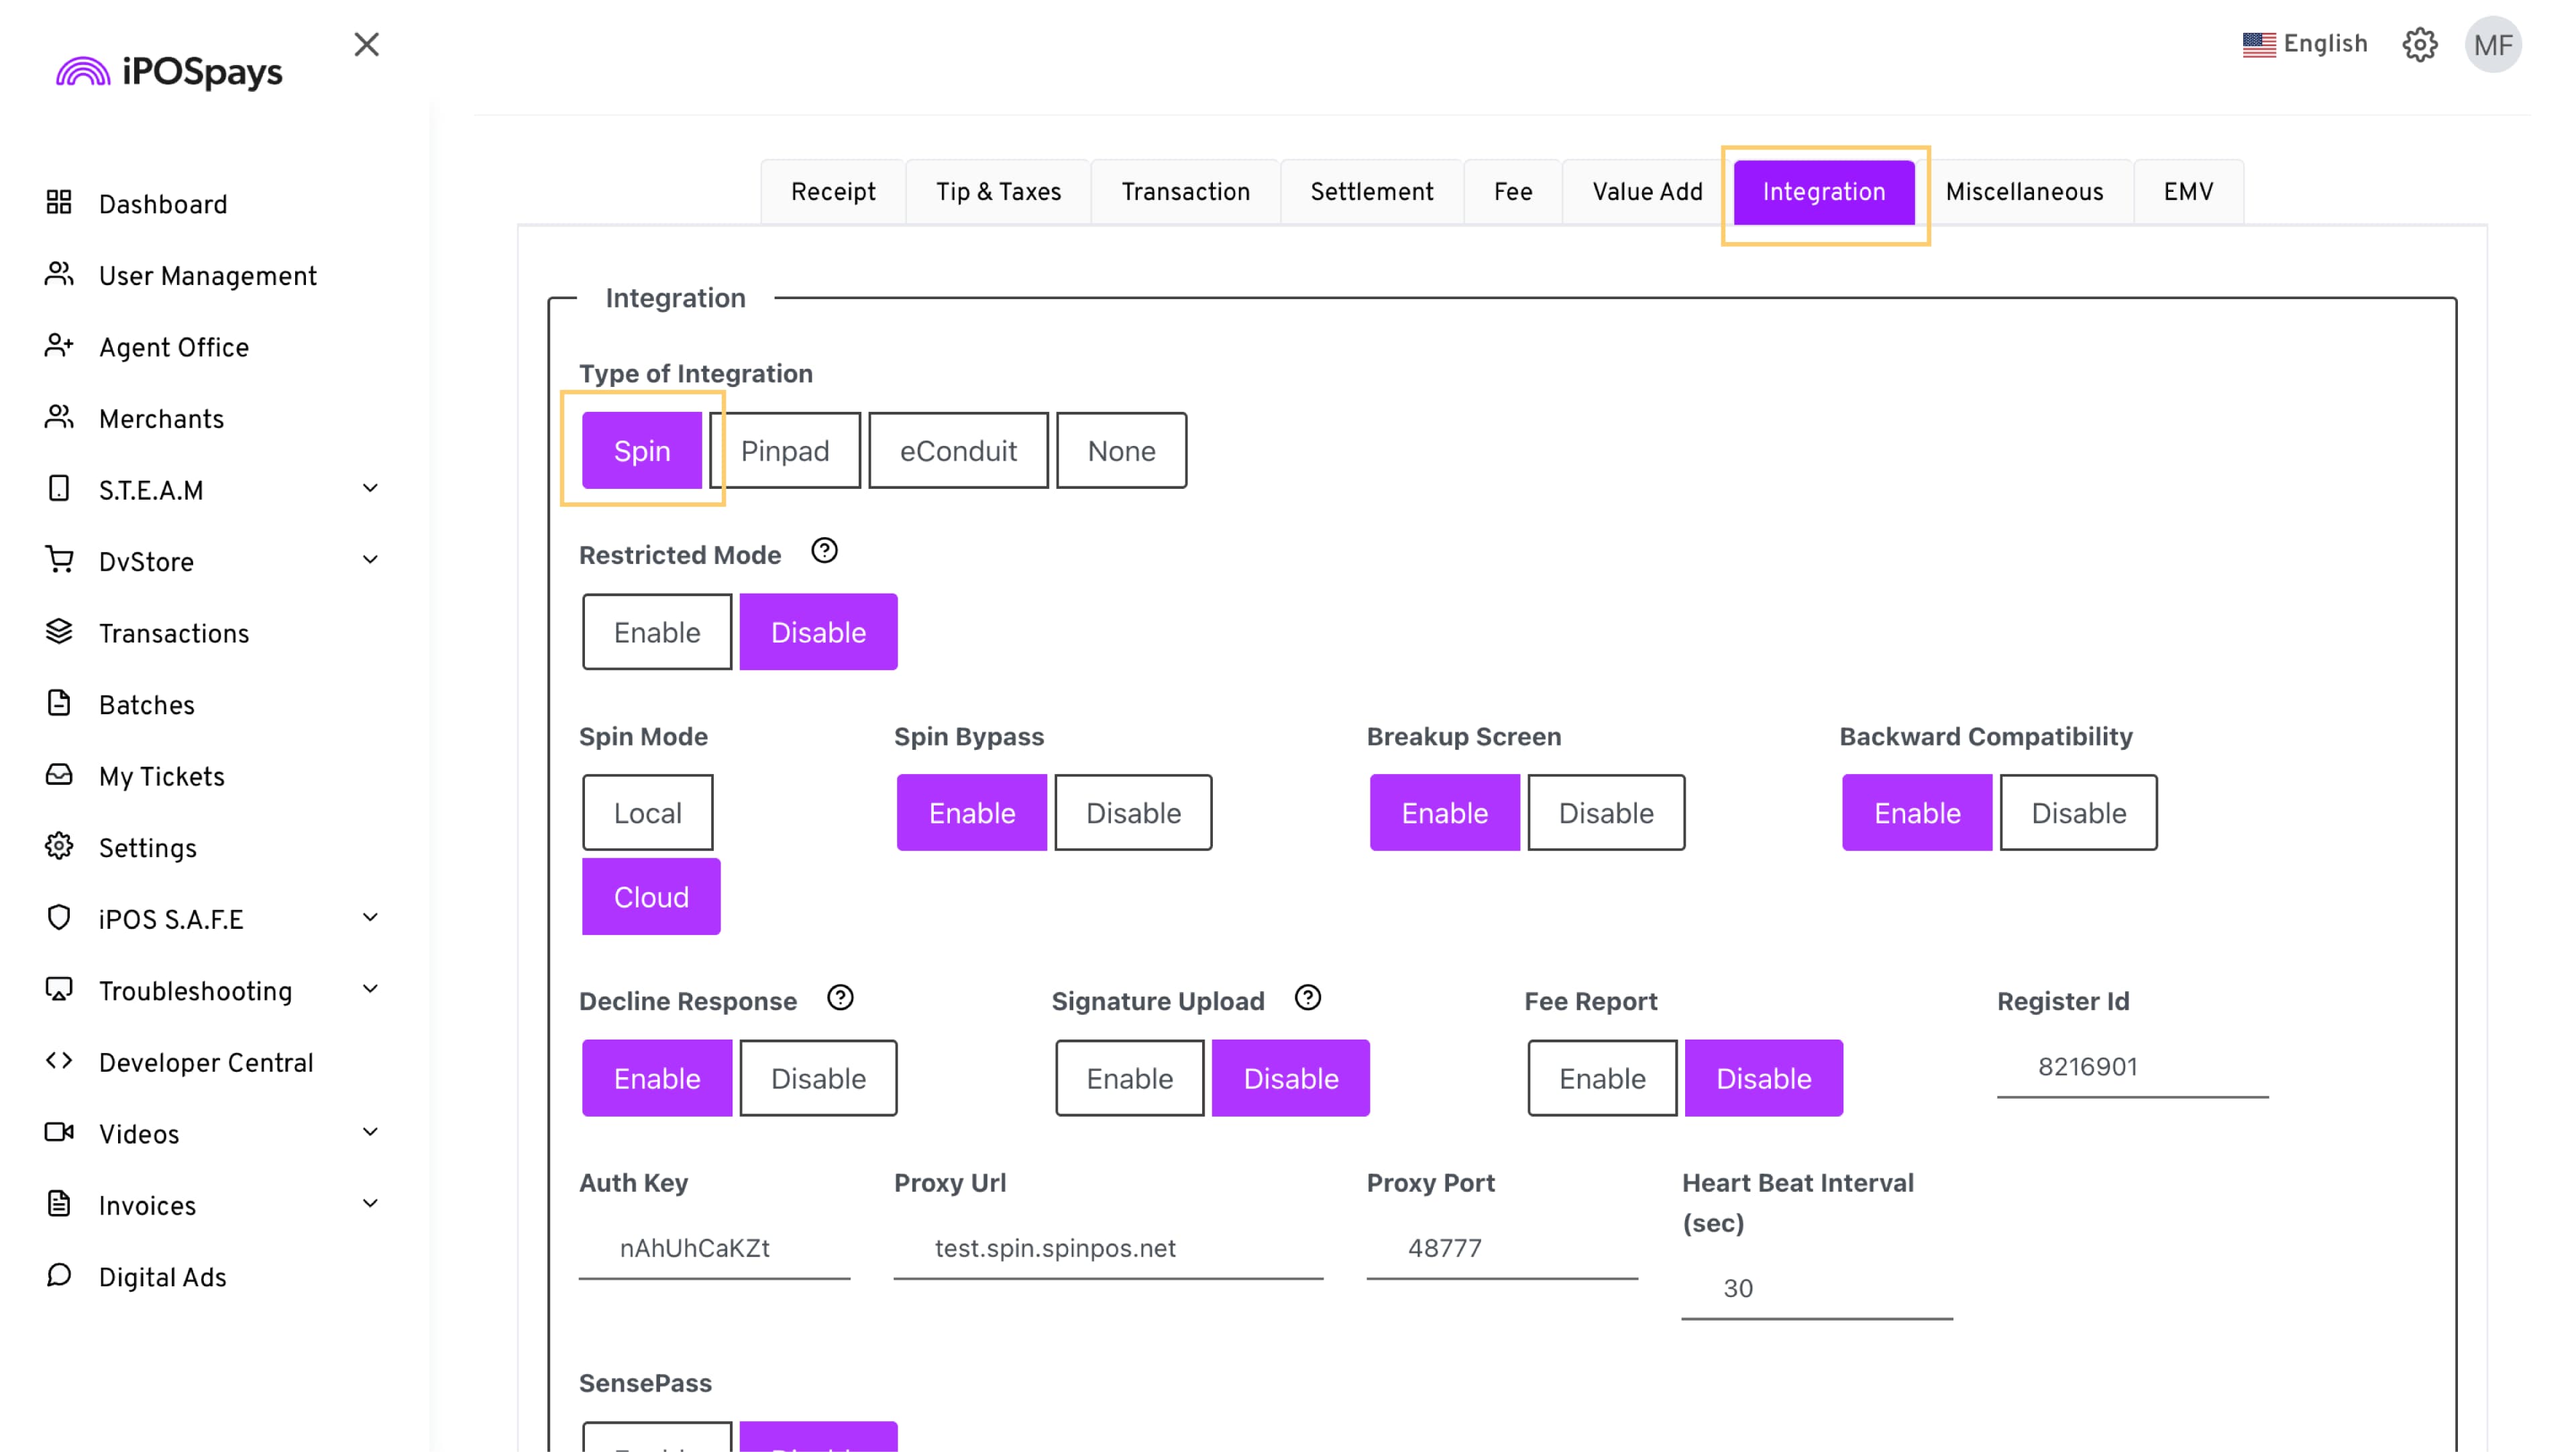Select None integration type
2576x1452 pixels.
(x=1121, y=451)
